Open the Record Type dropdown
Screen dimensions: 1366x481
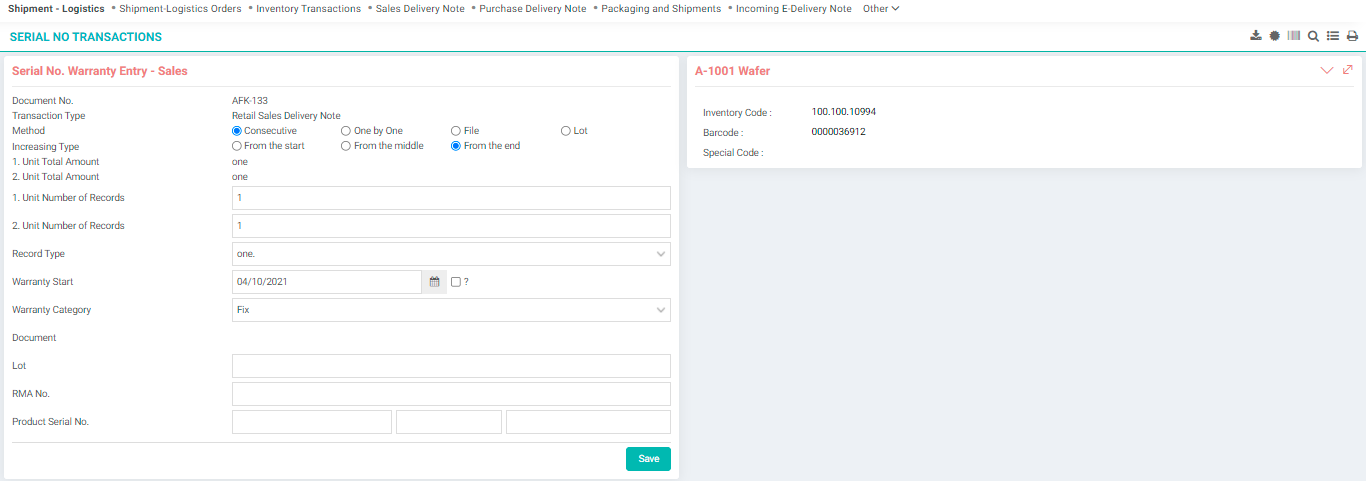click(x=451, y=254)
